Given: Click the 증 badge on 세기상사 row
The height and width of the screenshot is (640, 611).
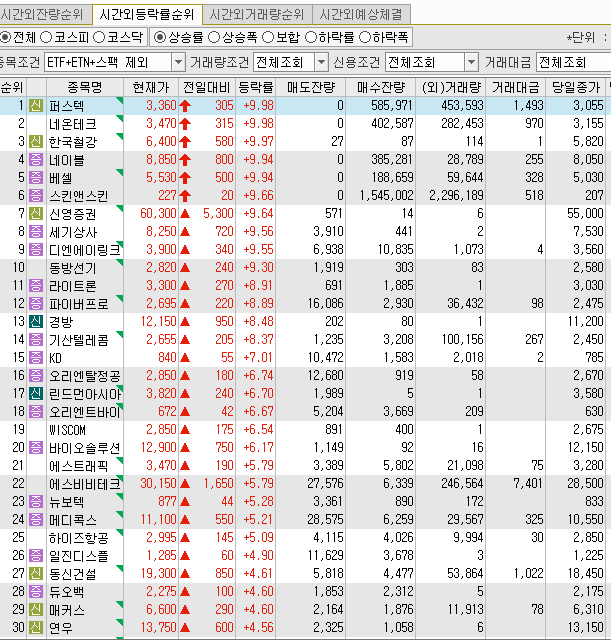Looking at the screenshot, I should pos(36,231).
